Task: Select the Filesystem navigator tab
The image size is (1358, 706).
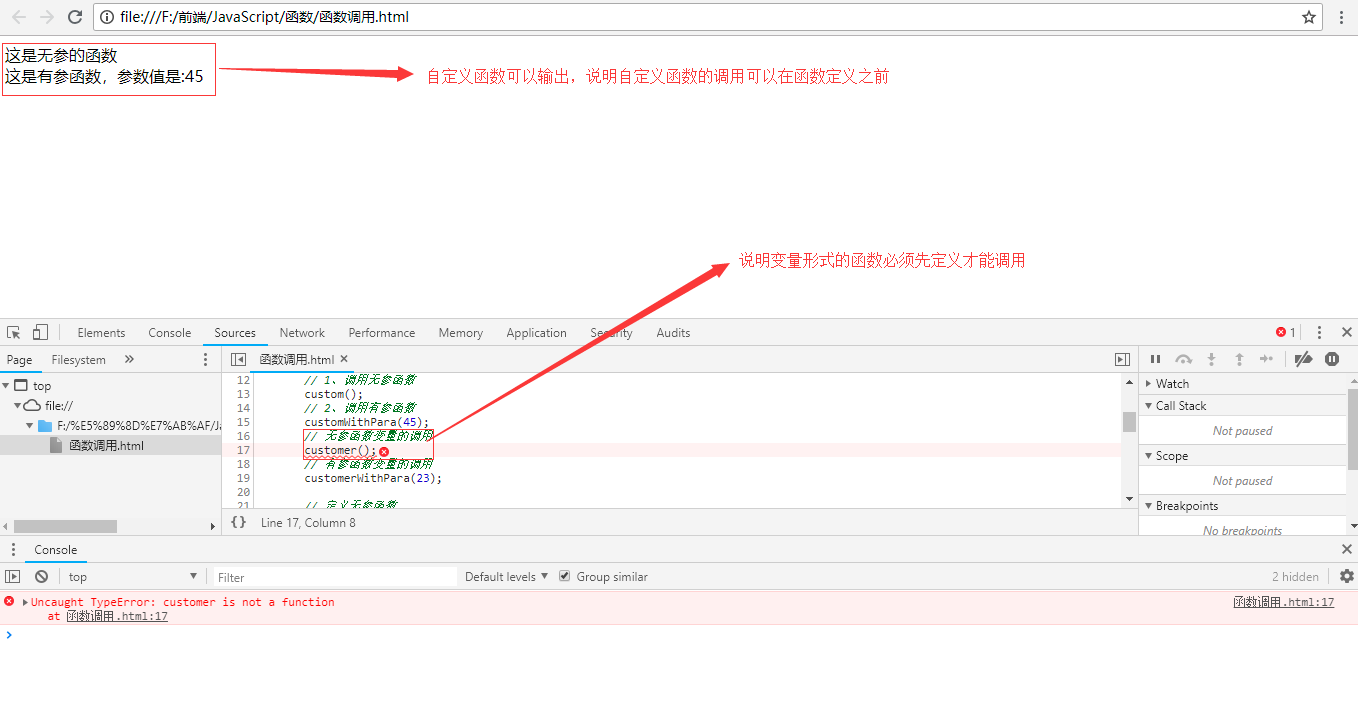Action: [x=78, y=359]
